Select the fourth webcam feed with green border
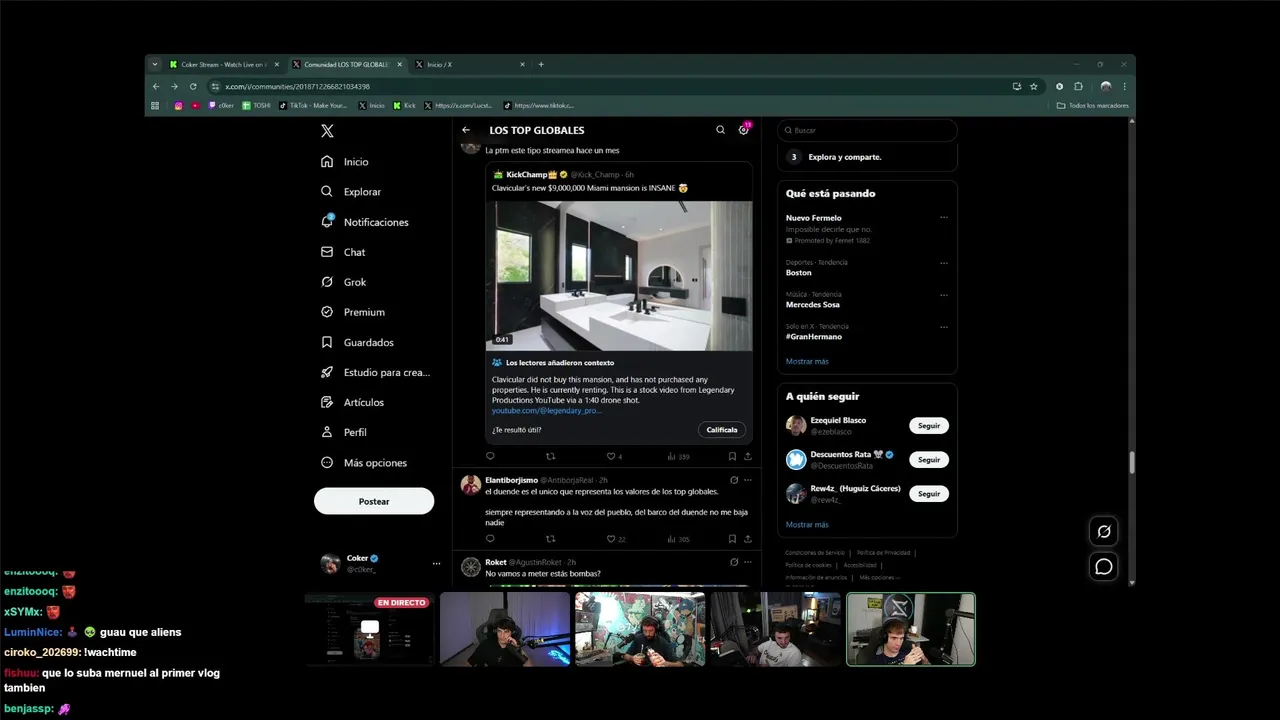 [x=911, y=629]
